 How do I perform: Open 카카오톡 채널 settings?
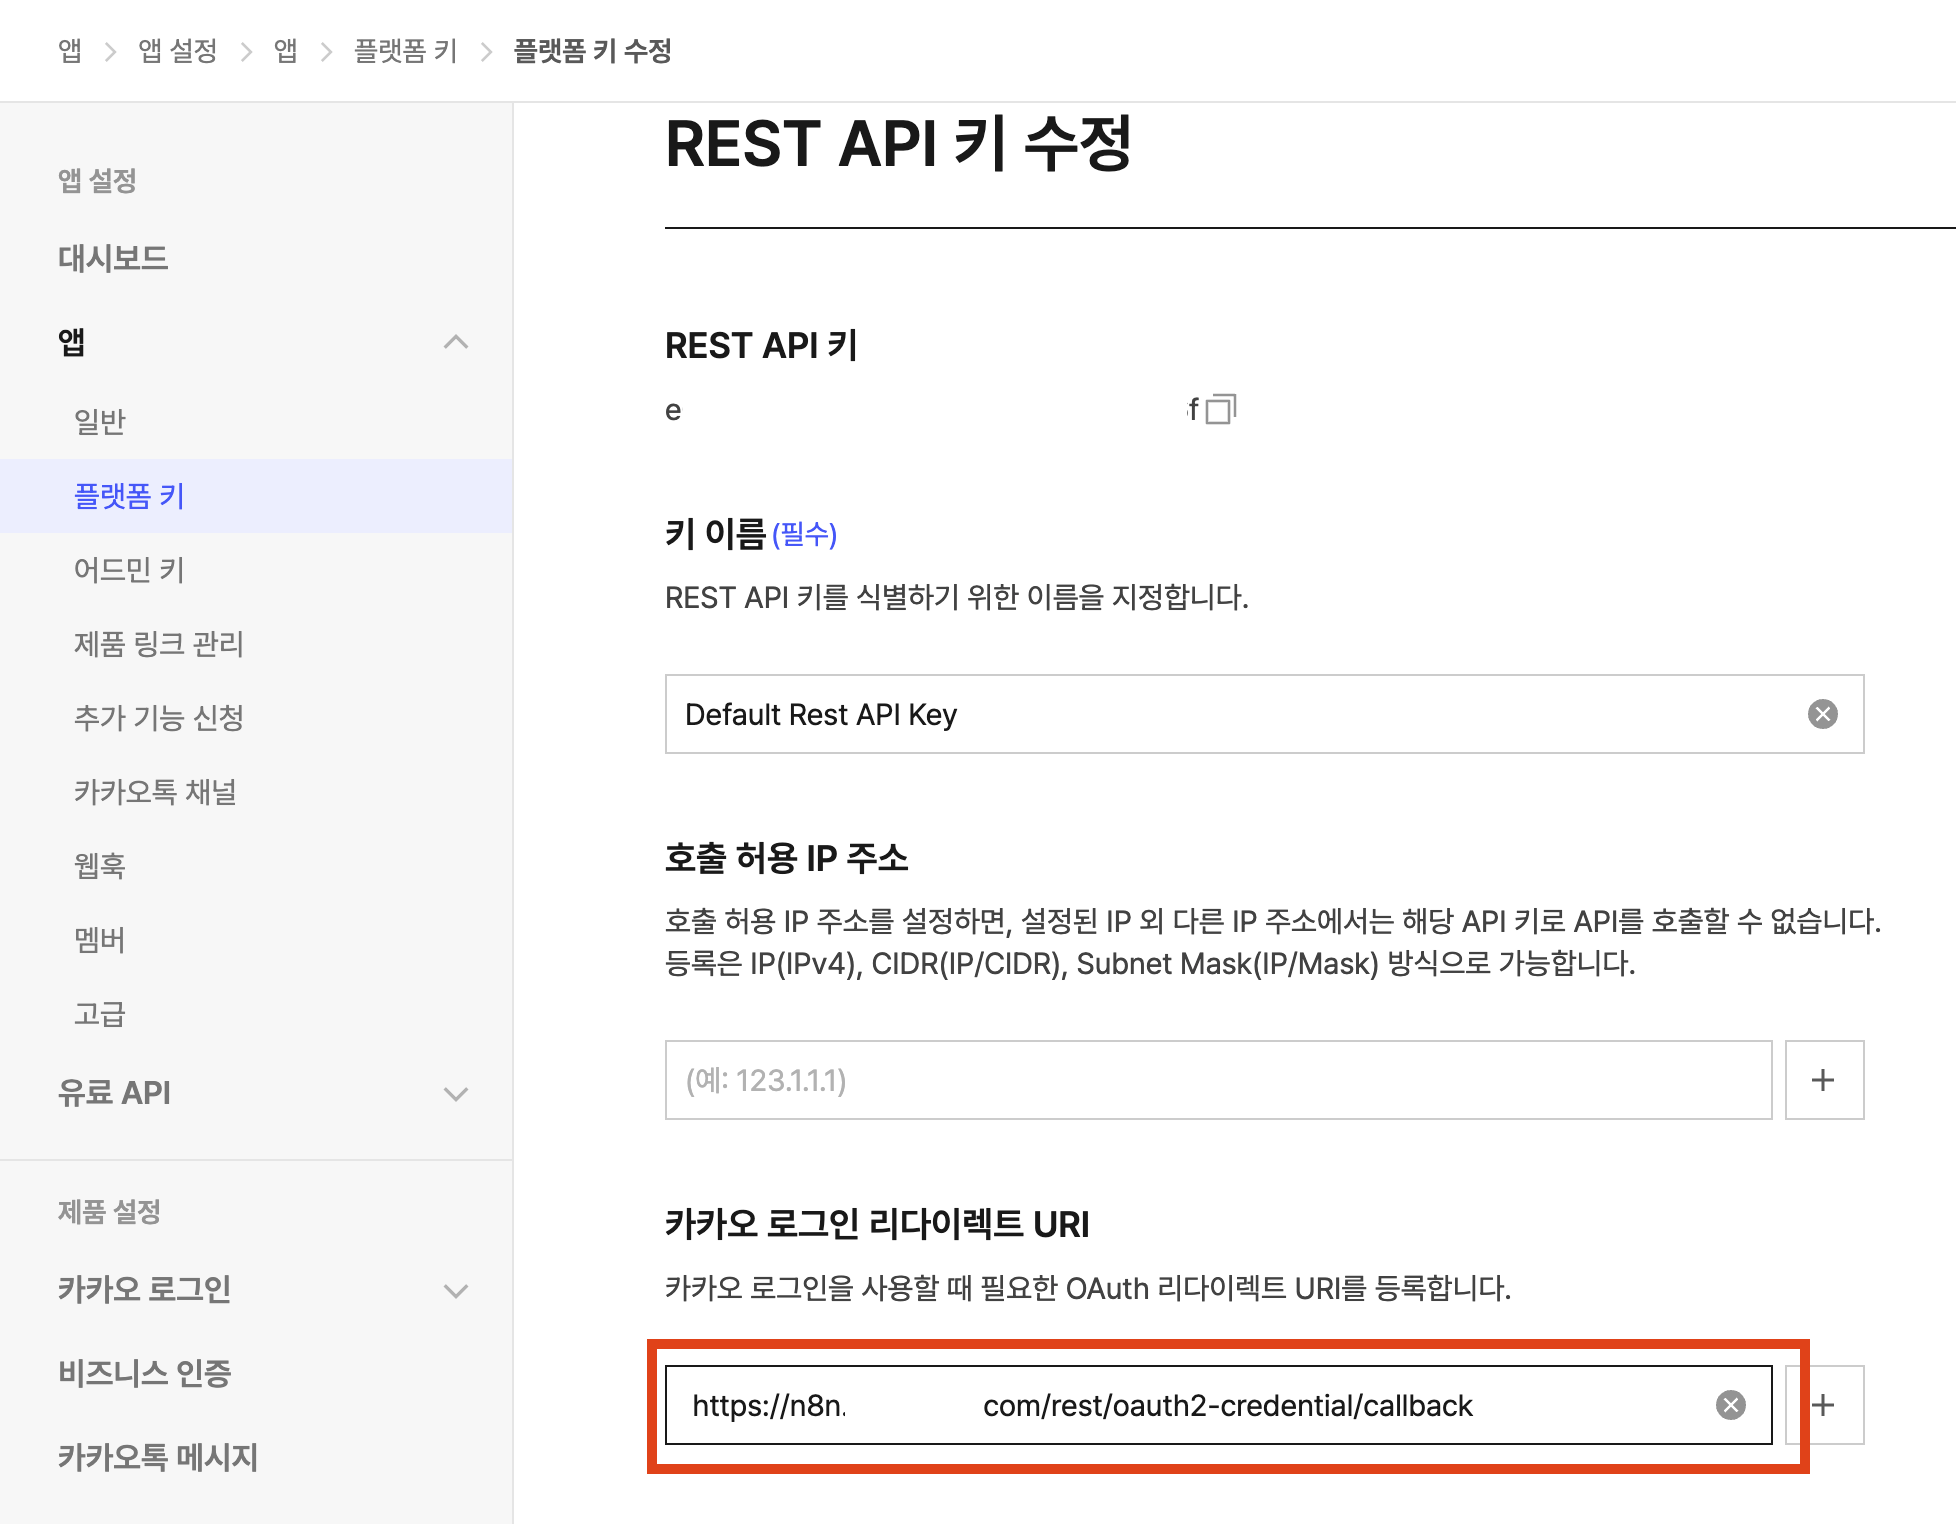click(155, 792)
